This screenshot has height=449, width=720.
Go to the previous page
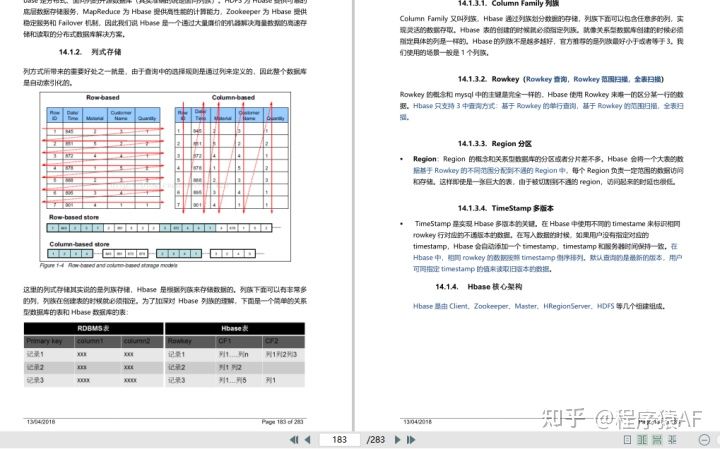pyautogui.click(x=308, y=439)
